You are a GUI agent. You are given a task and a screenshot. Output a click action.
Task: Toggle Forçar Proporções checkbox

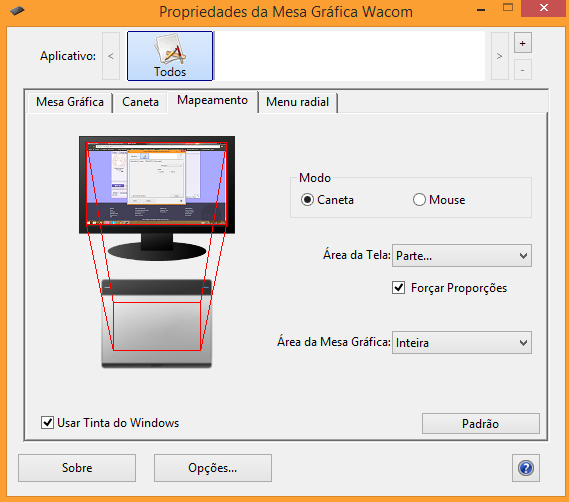pos(398,288)
